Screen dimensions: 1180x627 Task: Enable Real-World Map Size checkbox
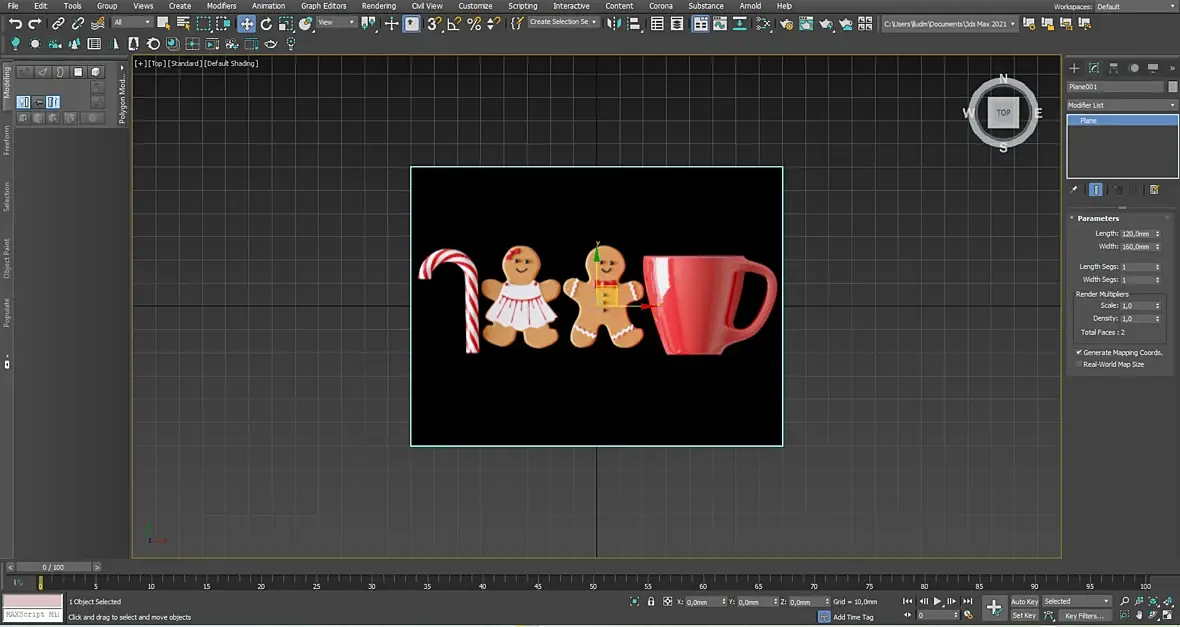(x=1079, y=364)
